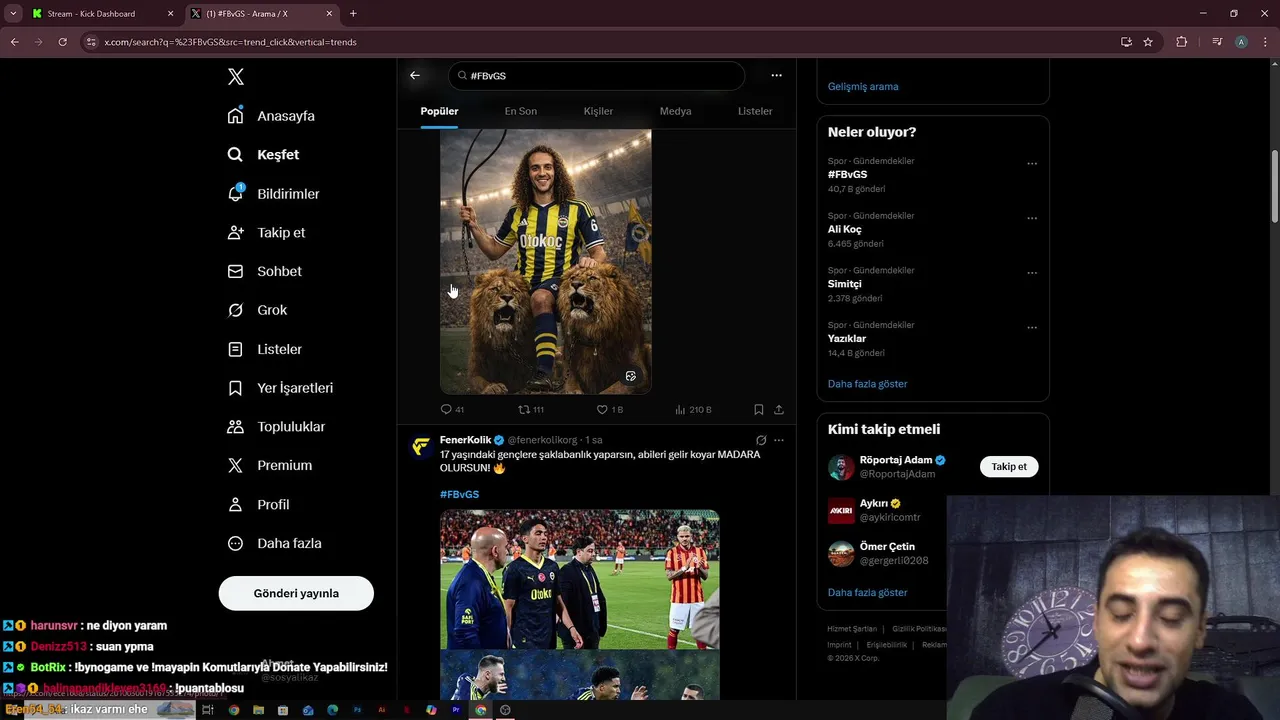Open Daha fazla circle icon
The width and height of the screenshot is (1280, 720).
click(235, 543)
